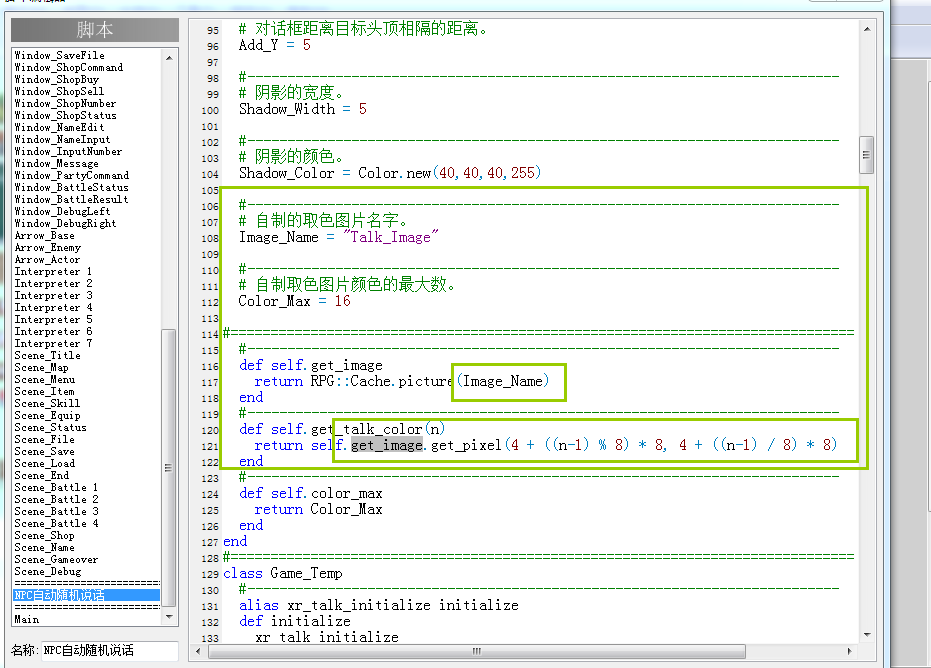
Task: Select Arrow_Actor script
Action: (x=47, y=259)
